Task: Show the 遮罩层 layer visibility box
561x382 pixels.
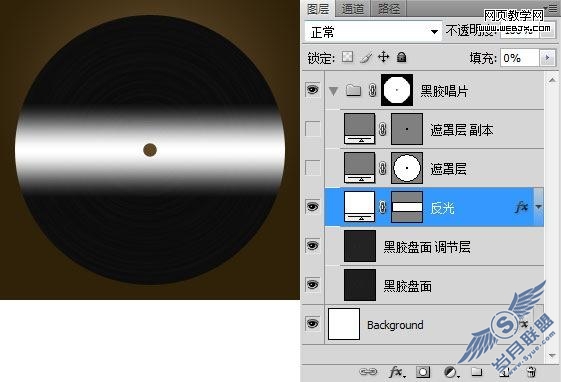Action: point(312,167)
